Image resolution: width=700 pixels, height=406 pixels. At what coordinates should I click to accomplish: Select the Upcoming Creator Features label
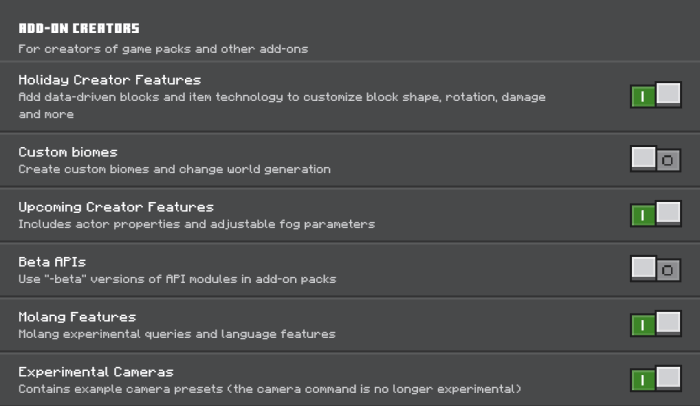(x=116, y=207)
